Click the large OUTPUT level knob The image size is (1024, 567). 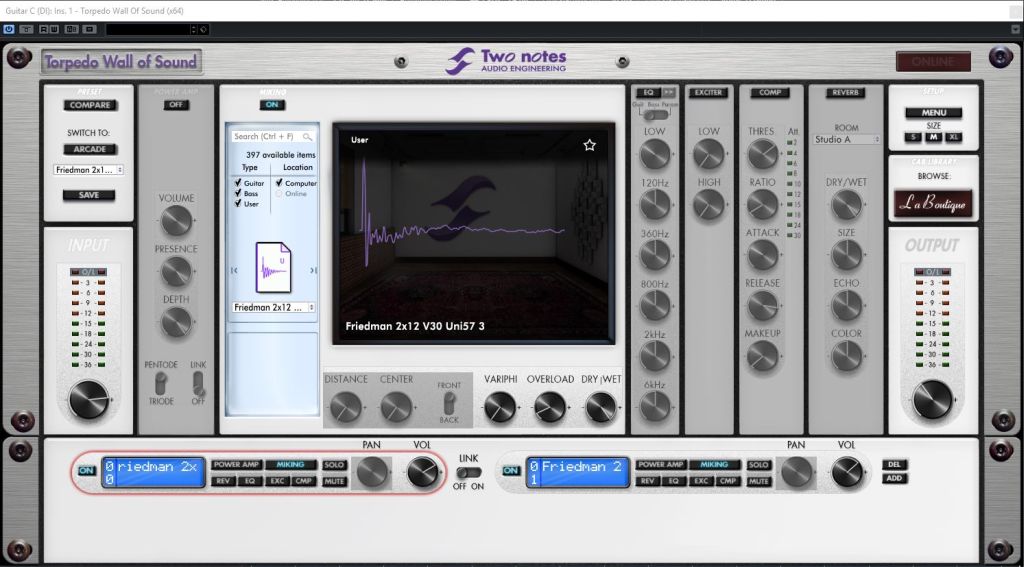[933, 399]
